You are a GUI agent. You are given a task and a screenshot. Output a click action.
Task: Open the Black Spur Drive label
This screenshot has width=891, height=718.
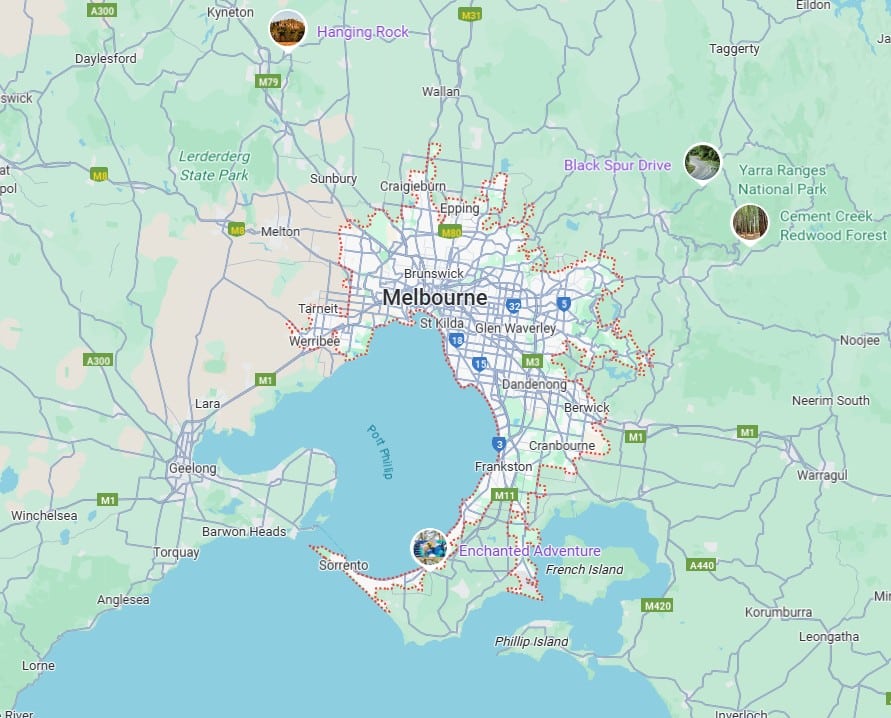point(617,165)
